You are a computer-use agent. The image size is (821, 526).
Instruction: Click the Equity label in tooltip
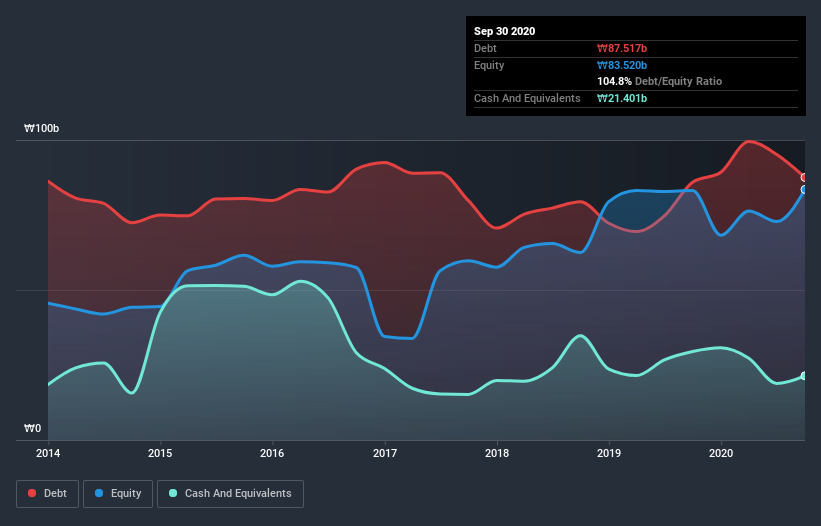(489, 65)
